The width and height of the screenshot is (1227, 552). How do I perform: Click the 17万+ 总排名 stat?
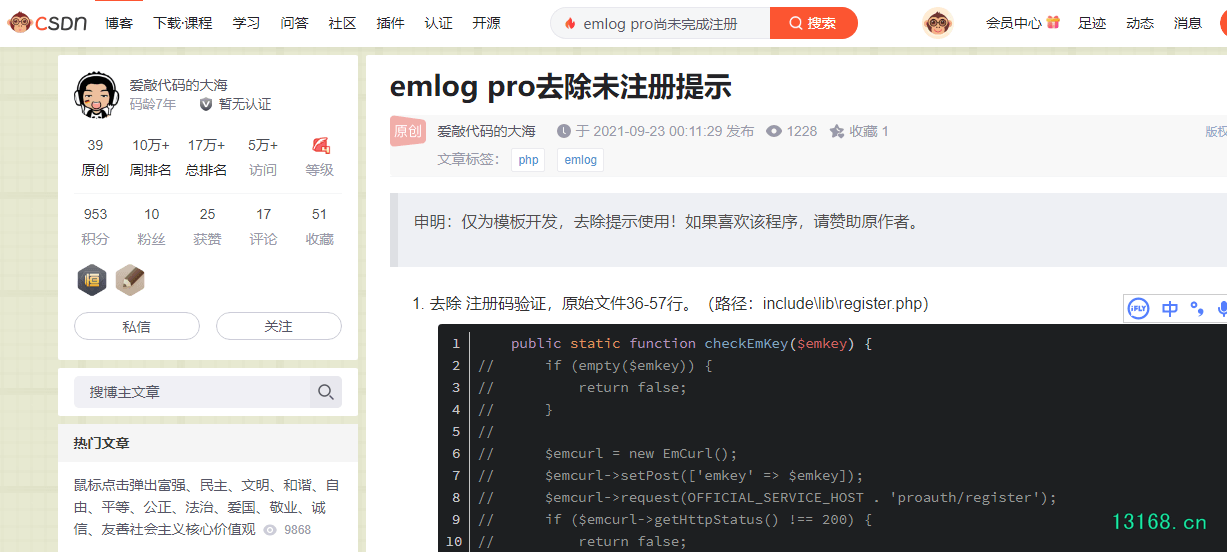207,157
